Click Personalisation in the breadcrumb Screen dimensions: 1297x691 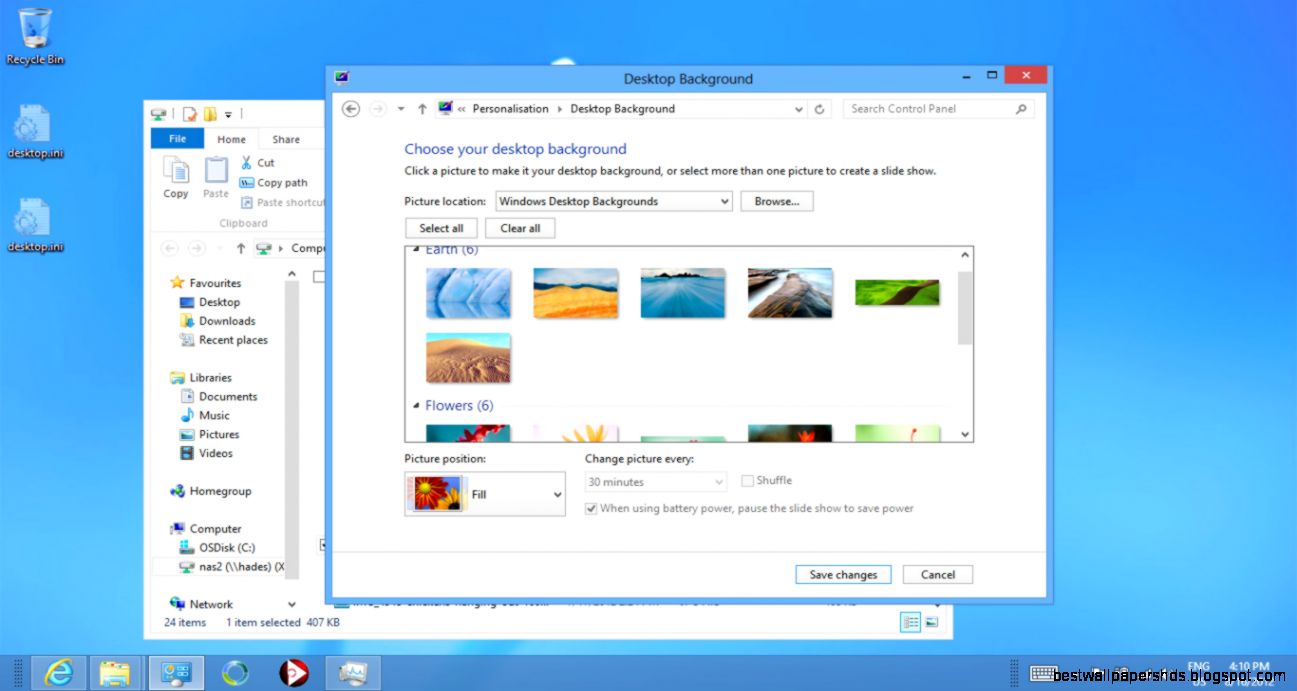(x=511, y=109)
